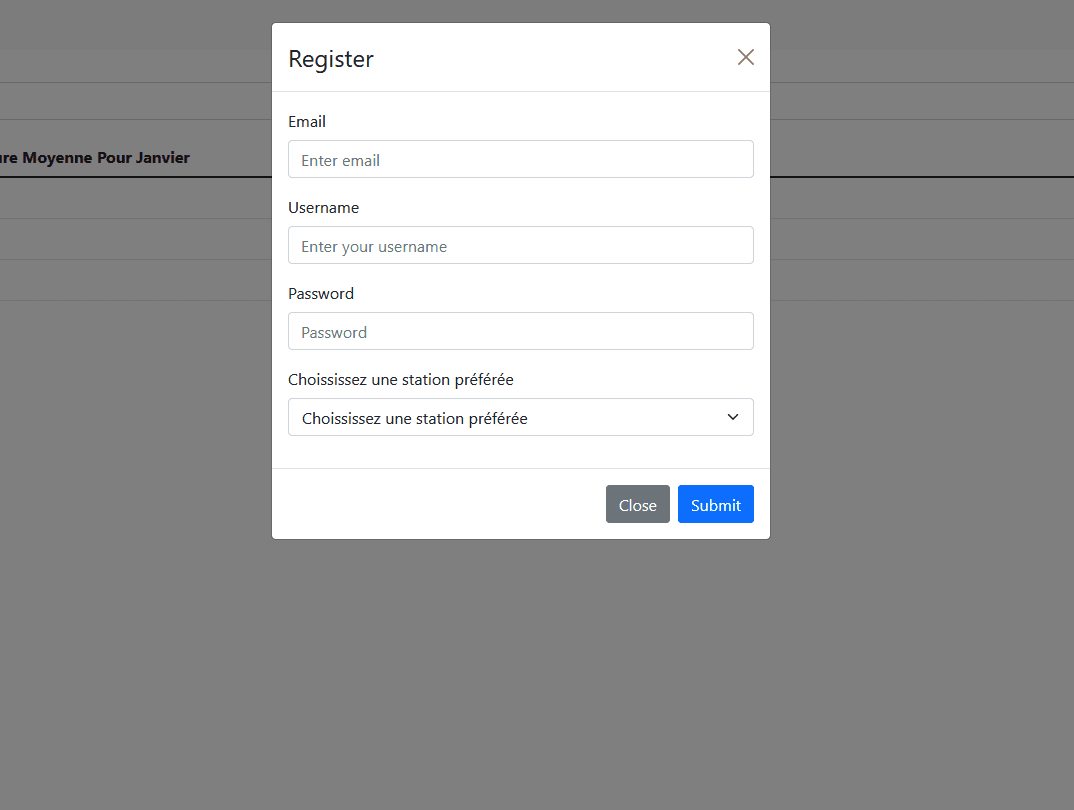
Task: Click the Enter your username field
Action: (x=521, y=245)
